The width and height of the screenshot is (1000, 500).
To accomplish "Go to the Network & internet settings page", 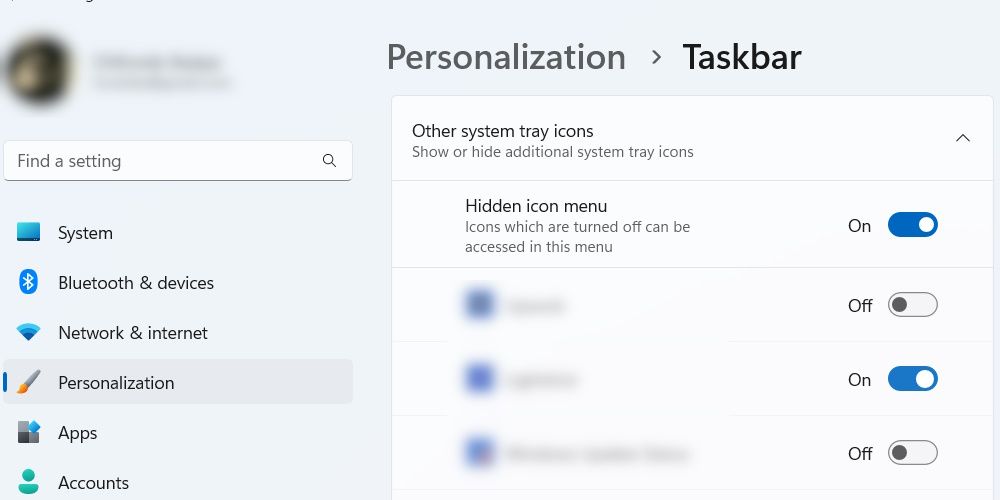I will 133,333.
